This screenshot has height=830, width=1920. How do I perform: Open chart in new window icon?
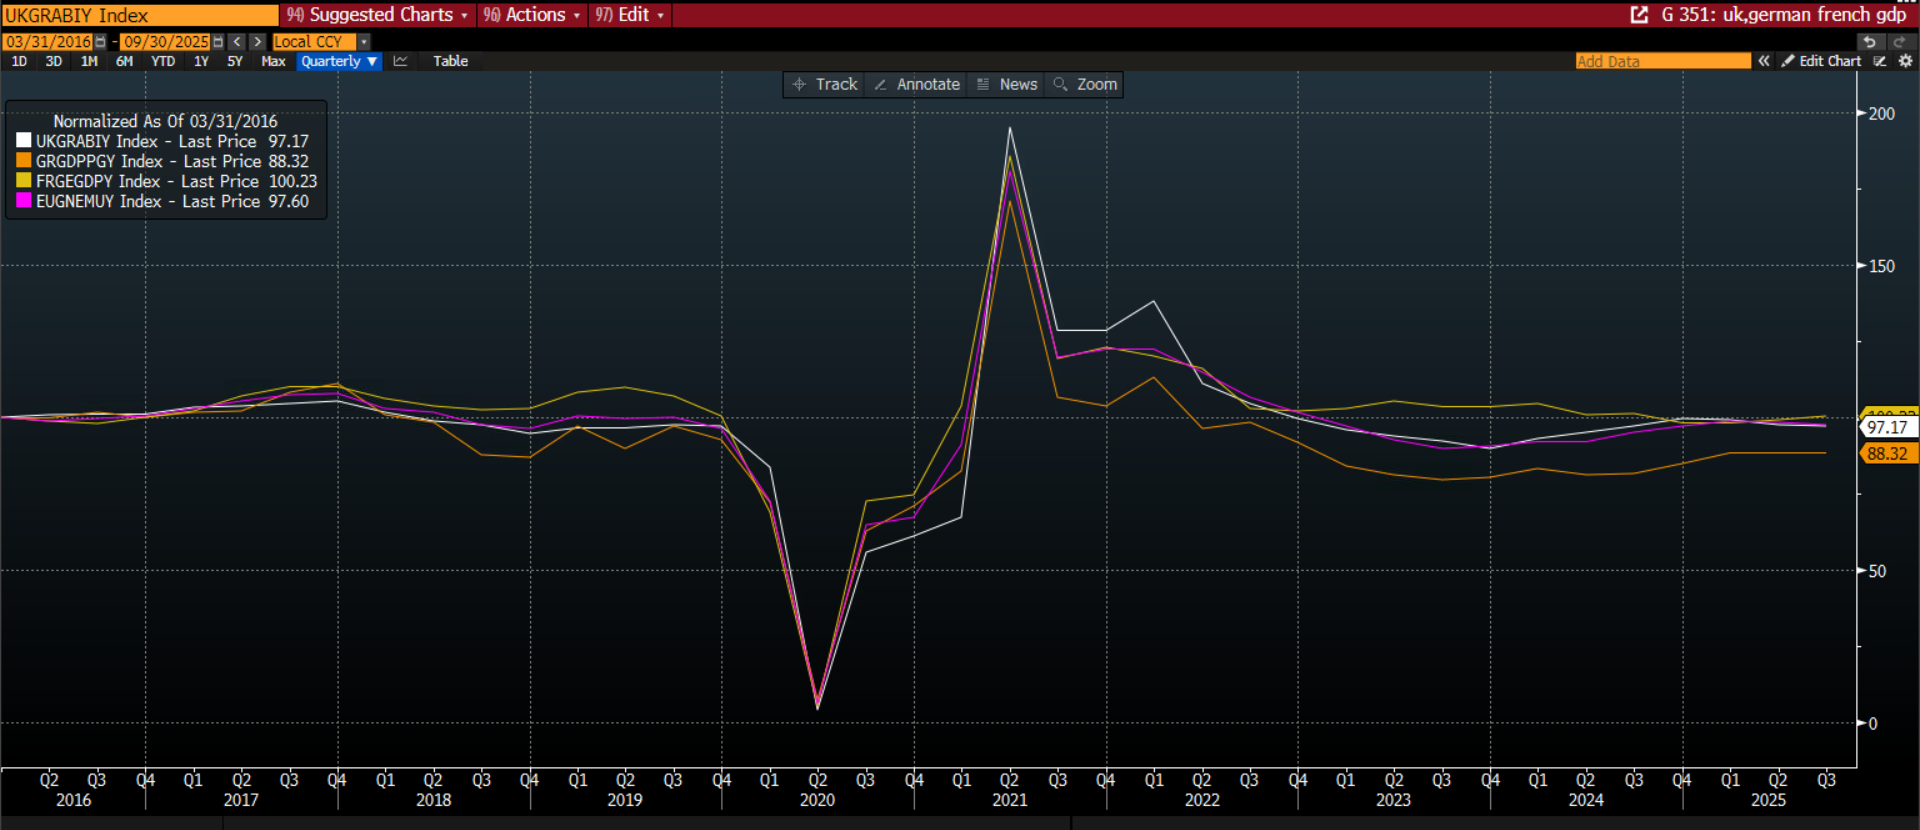point(1639,15)
